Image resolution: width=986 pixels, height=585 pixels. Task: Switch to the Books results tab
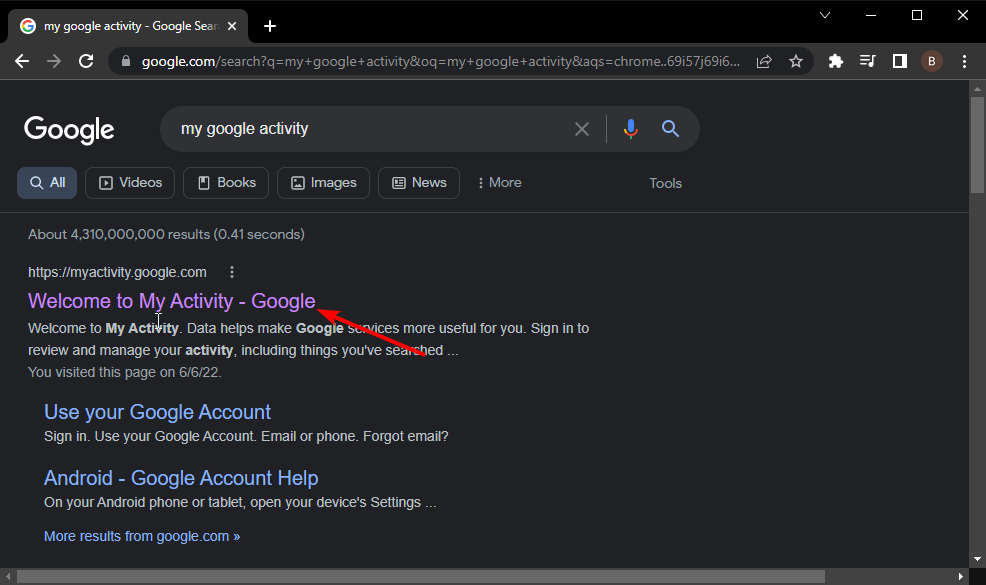pos(226,182)
